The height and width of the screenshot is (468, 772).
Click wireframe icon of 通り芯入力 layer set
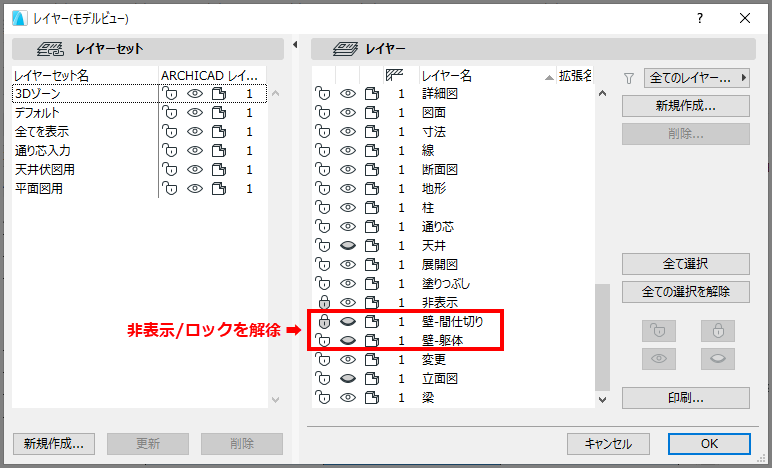219,151
